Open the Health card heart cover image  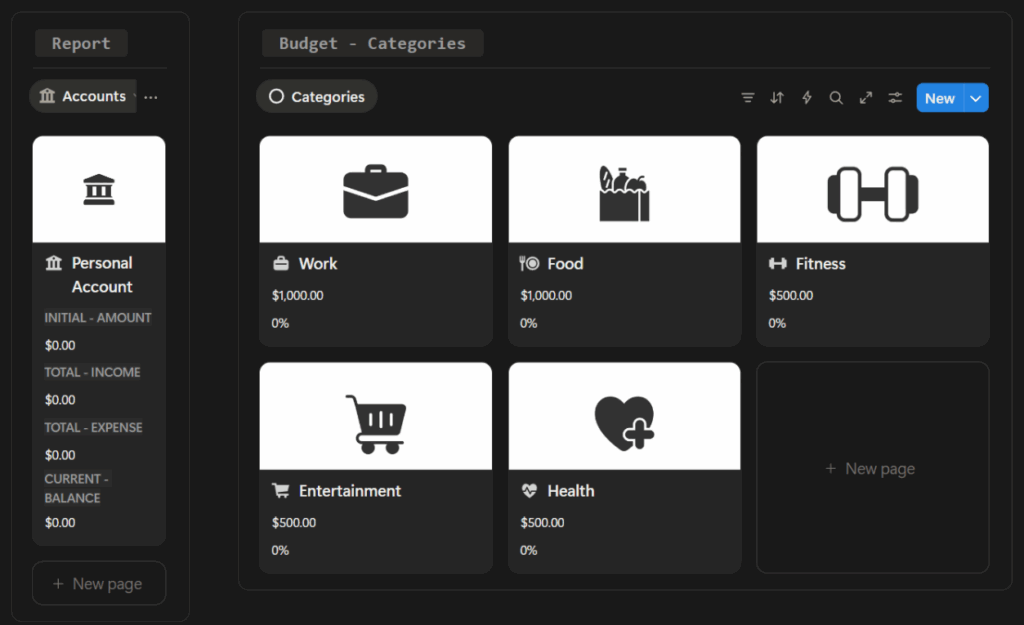(x=624, y=417)
